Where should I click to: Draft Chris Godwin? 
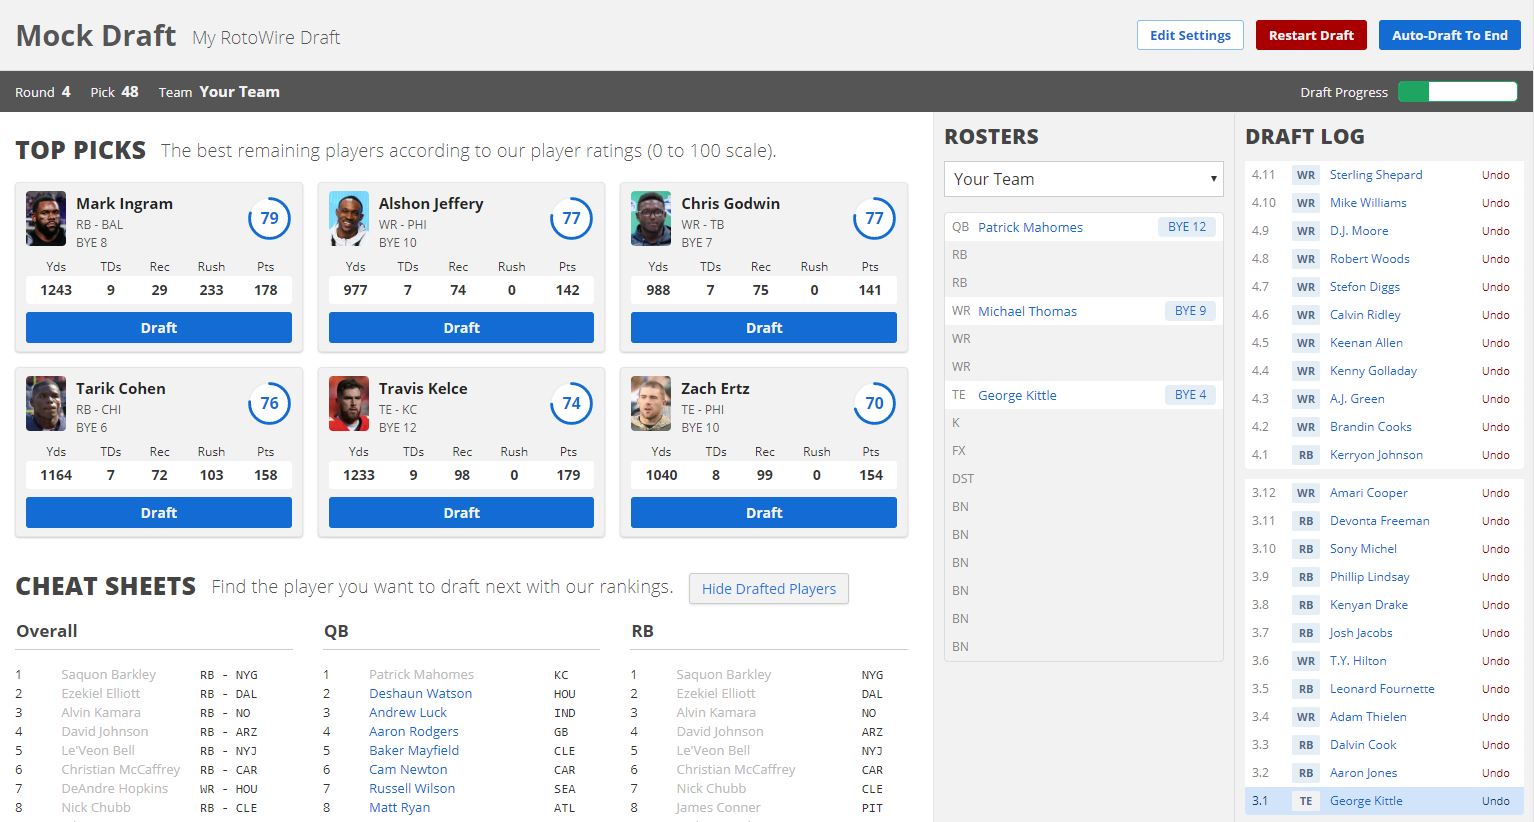point(764,327)
